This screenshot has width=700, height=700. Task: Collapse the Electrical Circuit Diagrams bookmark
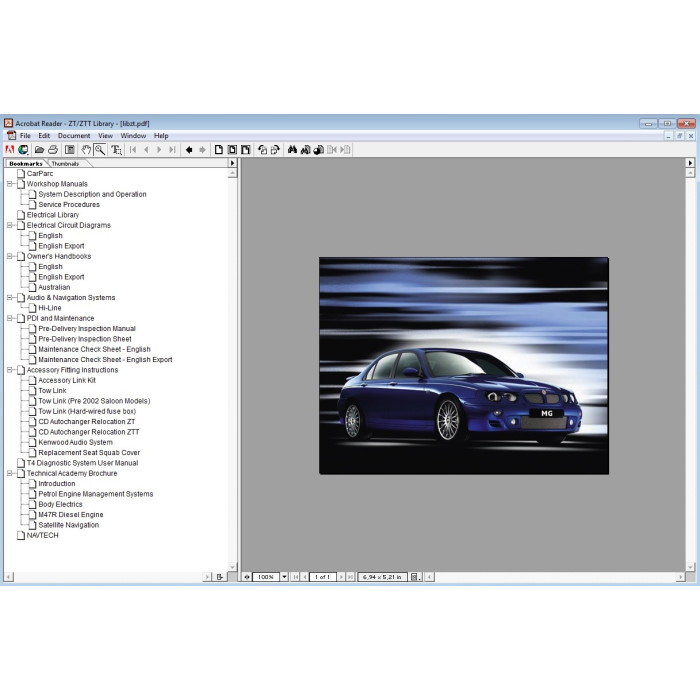click(9, 225)
